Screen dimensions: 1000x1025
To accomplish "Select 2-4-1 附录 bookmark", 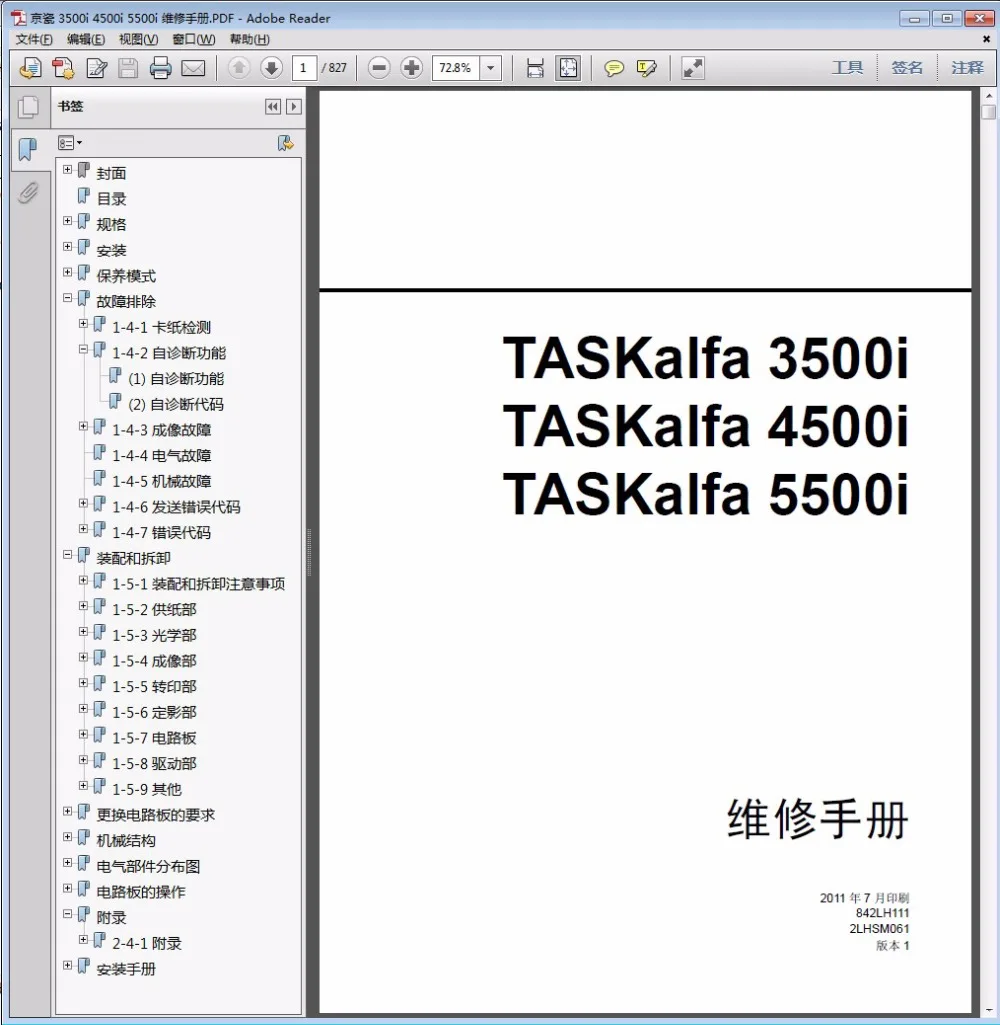I will pyautogui.click(x=146, y=944).
